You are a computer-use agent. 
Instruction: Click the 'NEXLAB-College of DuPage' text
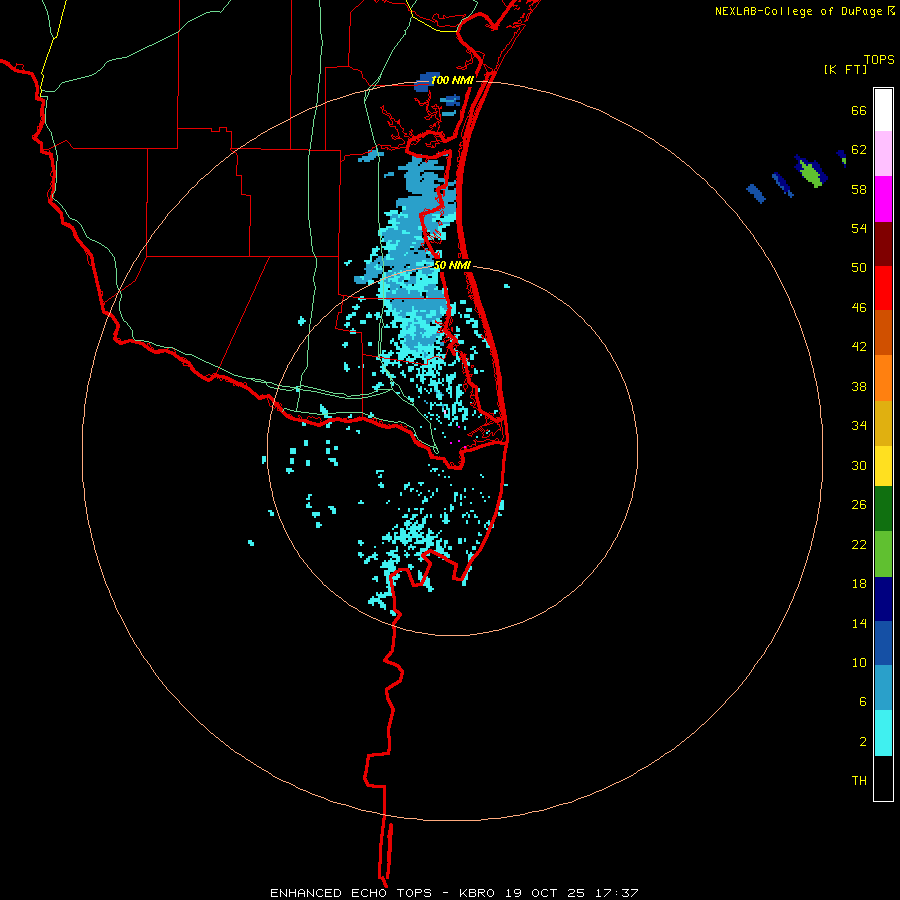coord(798,11)
